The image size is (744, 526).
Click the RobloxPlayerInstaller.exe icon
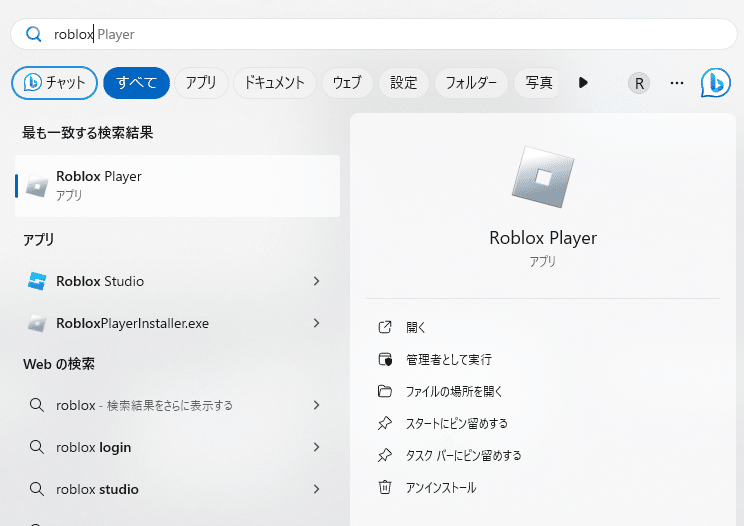(x=37, y=323)
